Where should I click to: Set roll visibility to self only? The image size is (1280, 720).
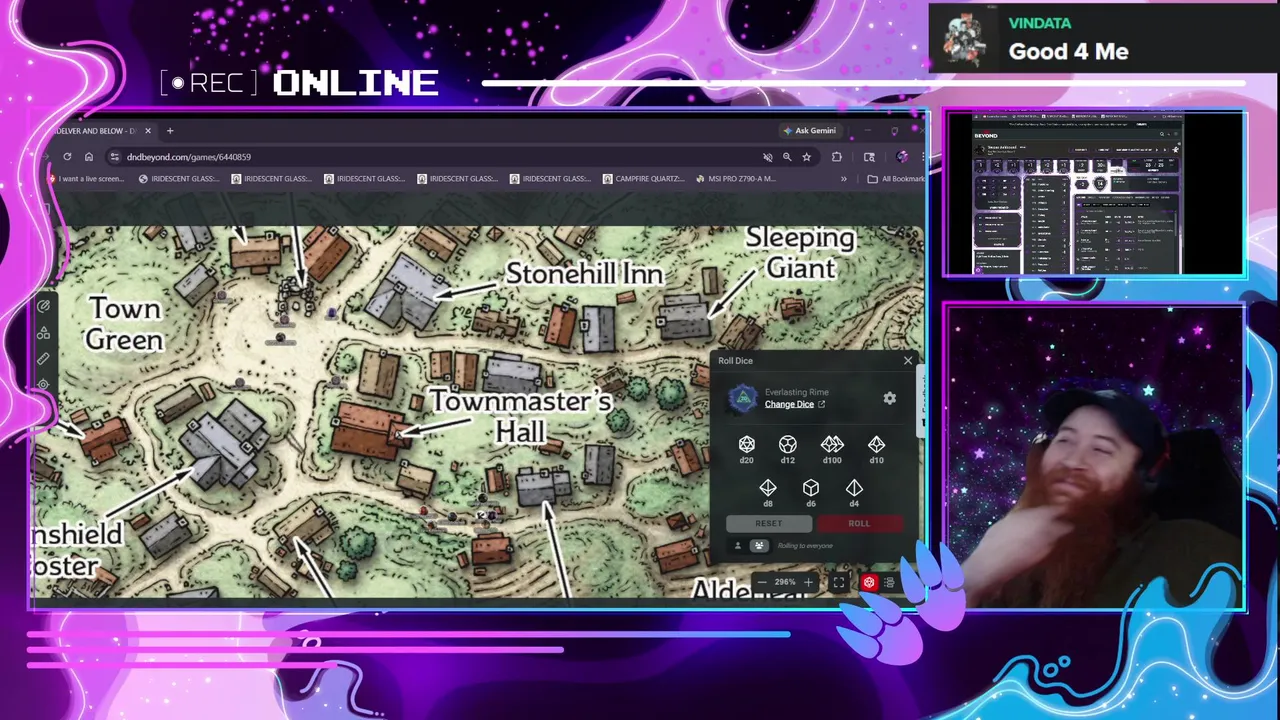[738, 545]
